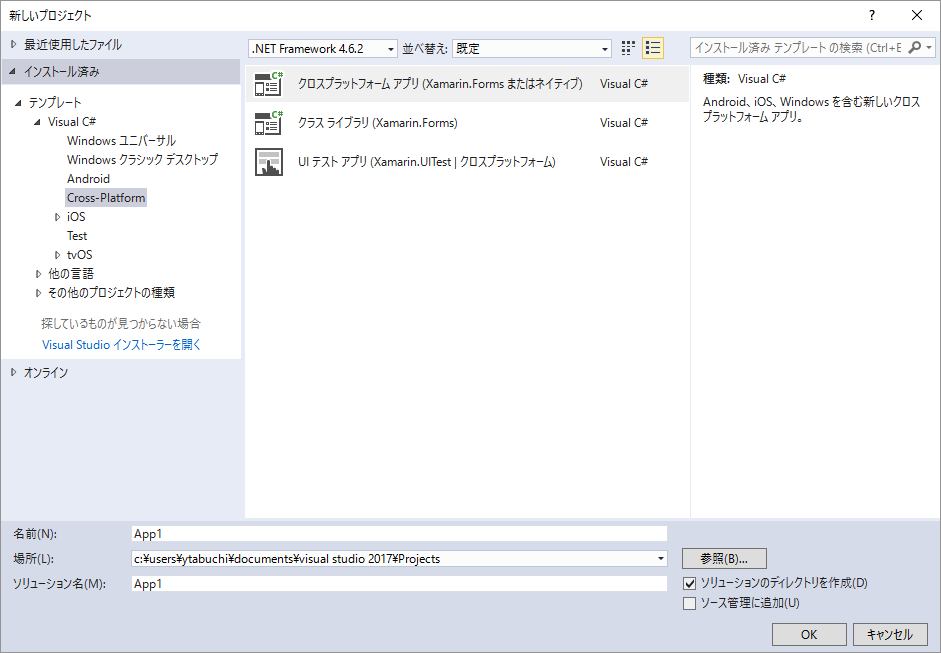Click the 参照(B)... browse button
The image size is (941, 653).
pyautogui.click(x=724, y=559)
